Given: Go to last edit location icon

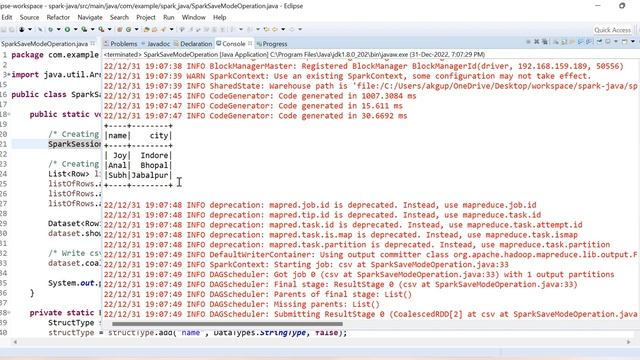Looking at the screenshot, I should pos(266,29).
